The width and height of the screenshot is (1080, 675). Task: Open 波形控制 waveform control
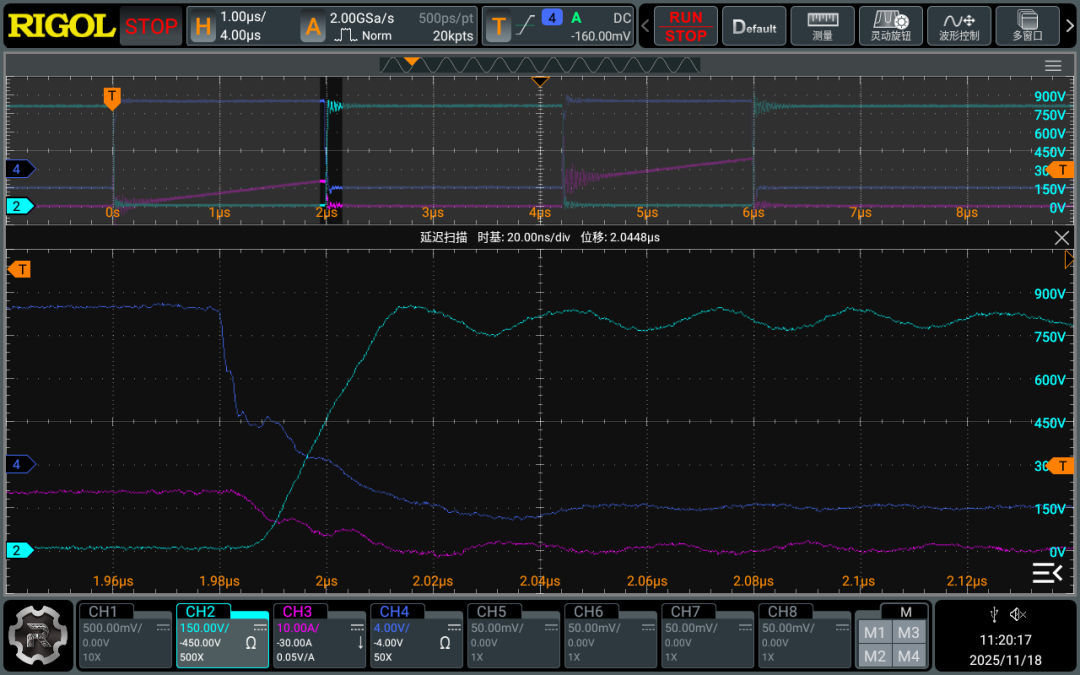click(959, 26)
